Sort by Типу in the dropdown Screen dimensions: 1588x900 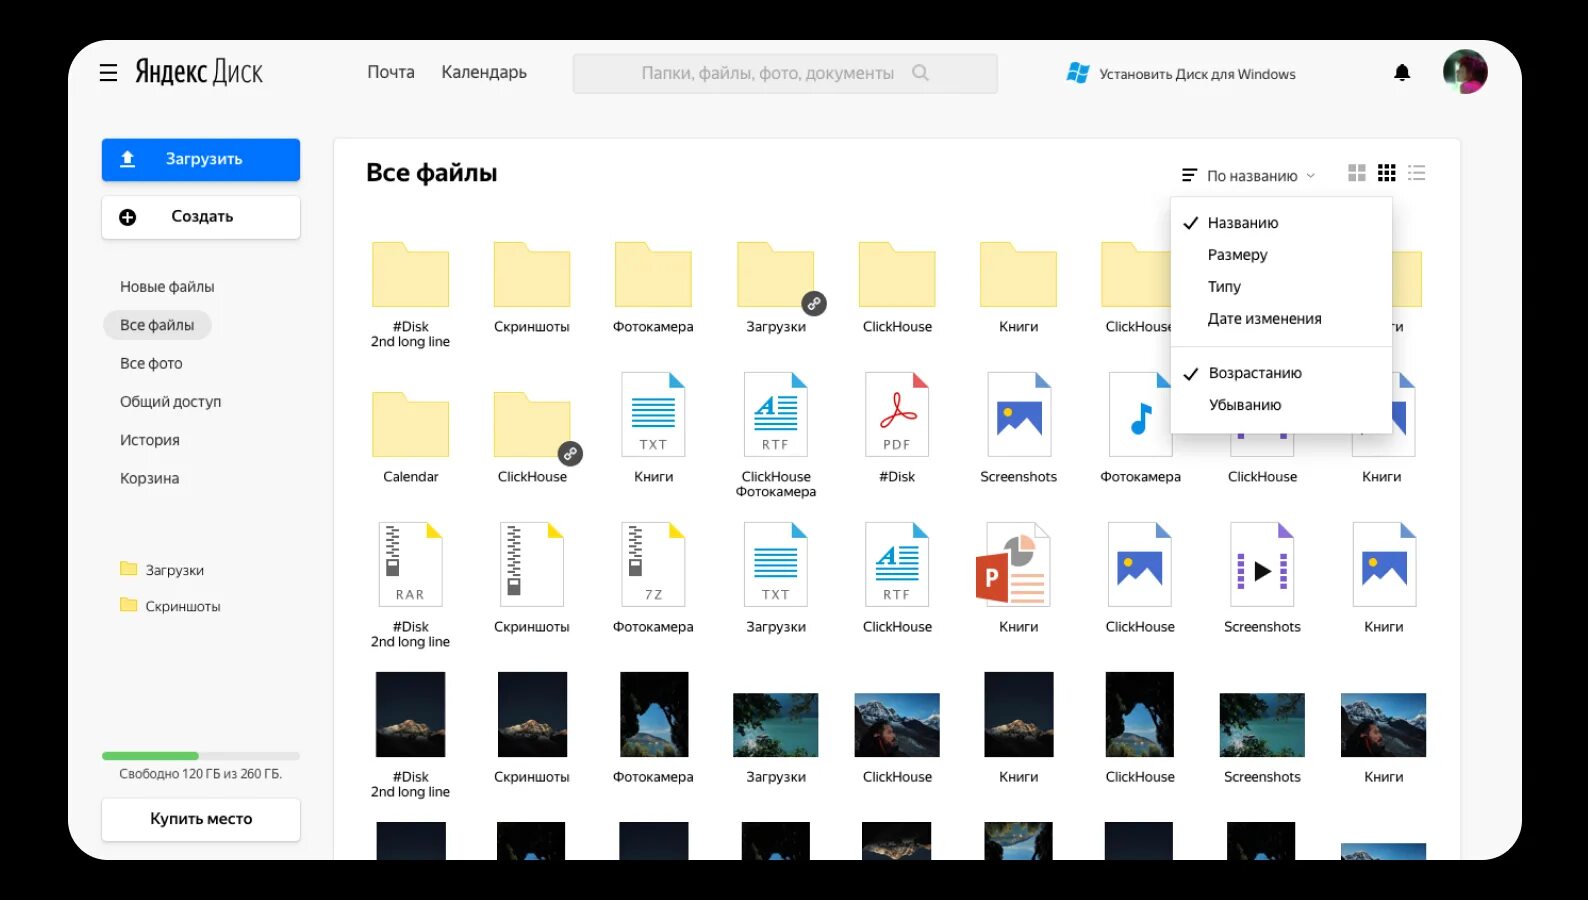click(1224, 287)
